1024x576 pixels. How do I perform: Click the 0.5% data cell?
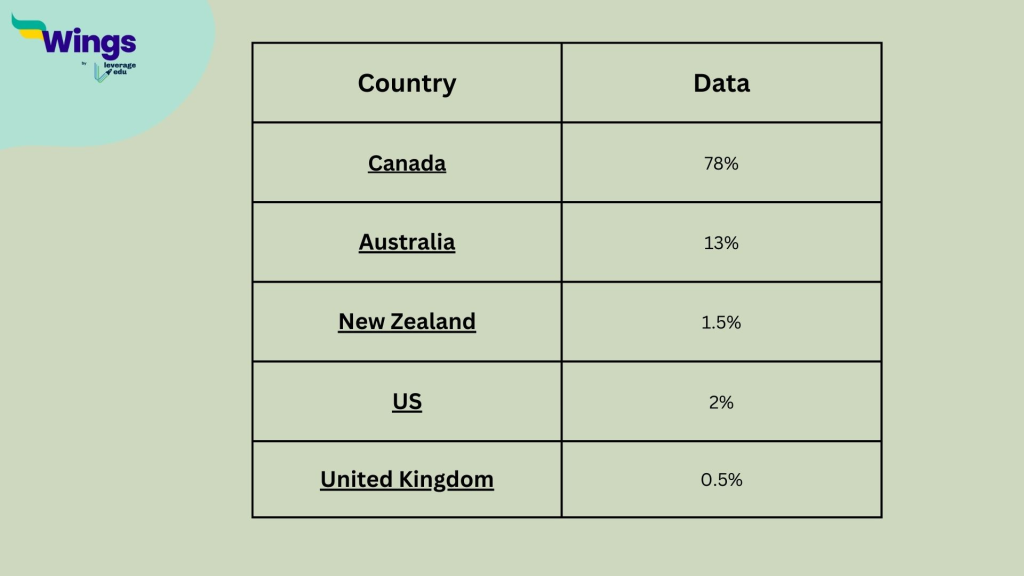(x=721, y=480)
